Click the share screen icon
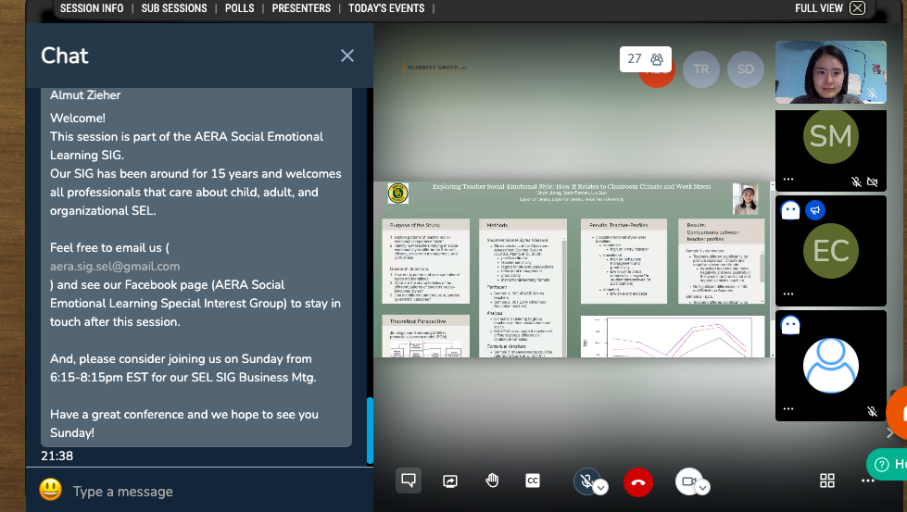The height and width of the screenshot is (512, 907). [450, 481]
